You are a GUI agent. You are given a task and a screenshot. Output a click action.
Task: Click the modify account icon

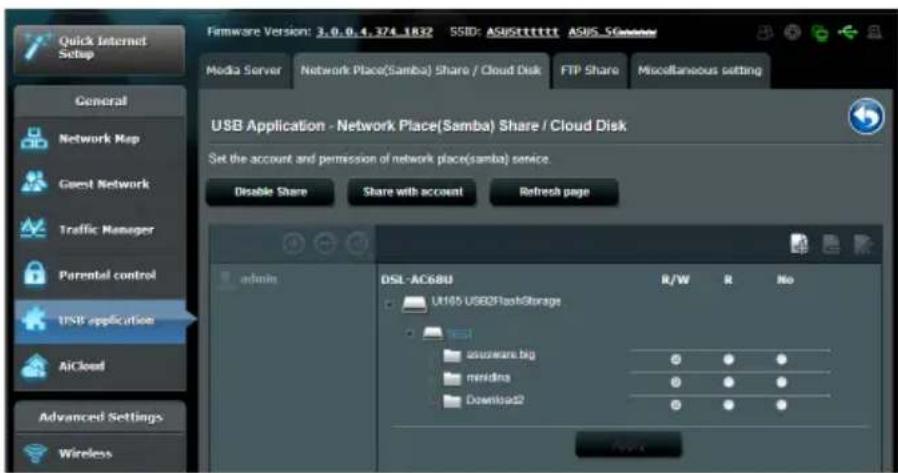(357, 244)
